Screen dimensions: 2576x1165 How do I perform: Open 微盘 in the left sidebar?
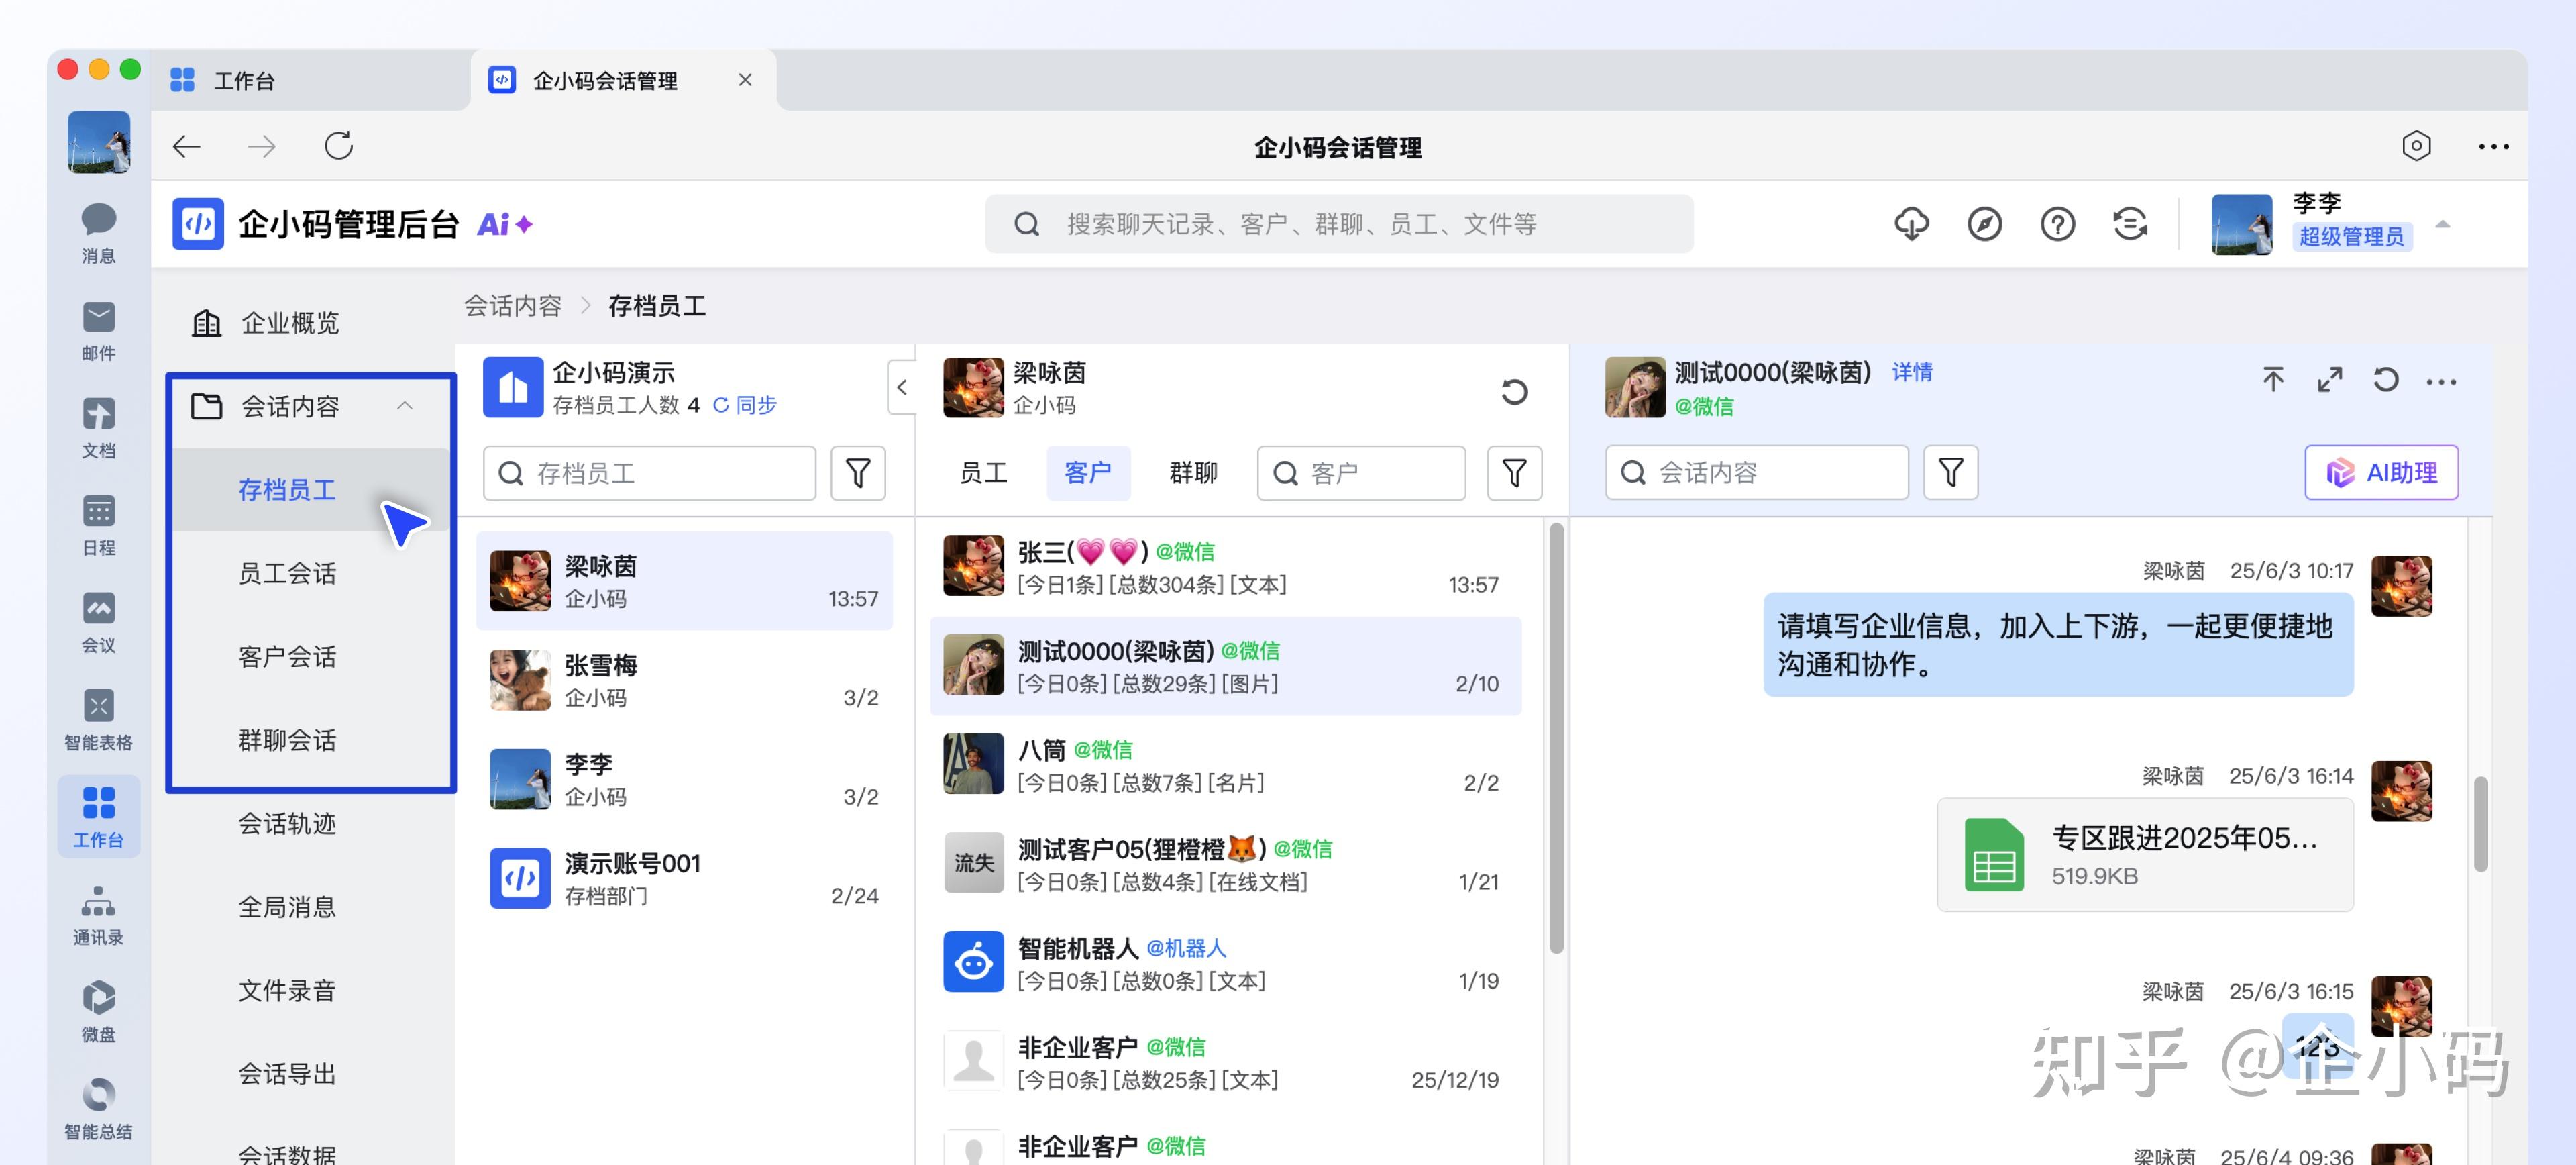click(x=98, y=1009)
